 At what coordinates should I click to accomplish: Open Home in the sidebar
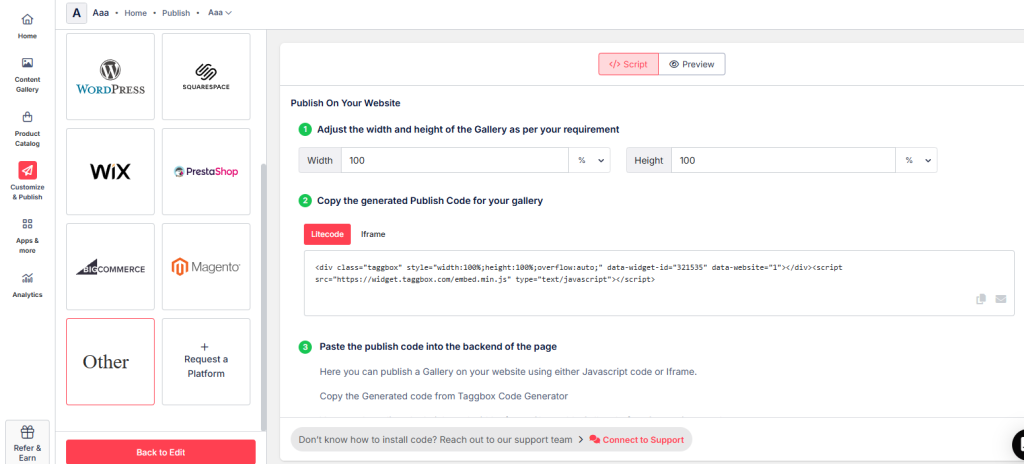pos(27,26)
